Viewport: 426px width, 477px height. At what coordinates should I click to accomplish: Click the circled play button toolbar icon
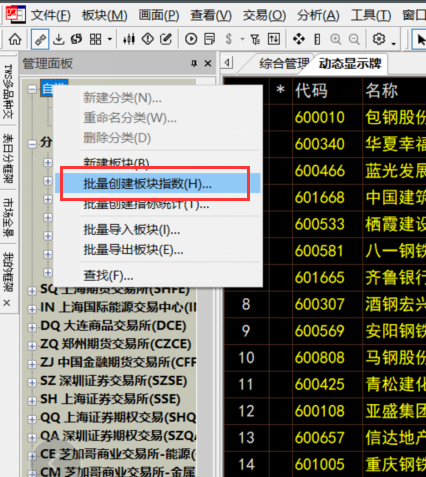click(x=191, y=39)
